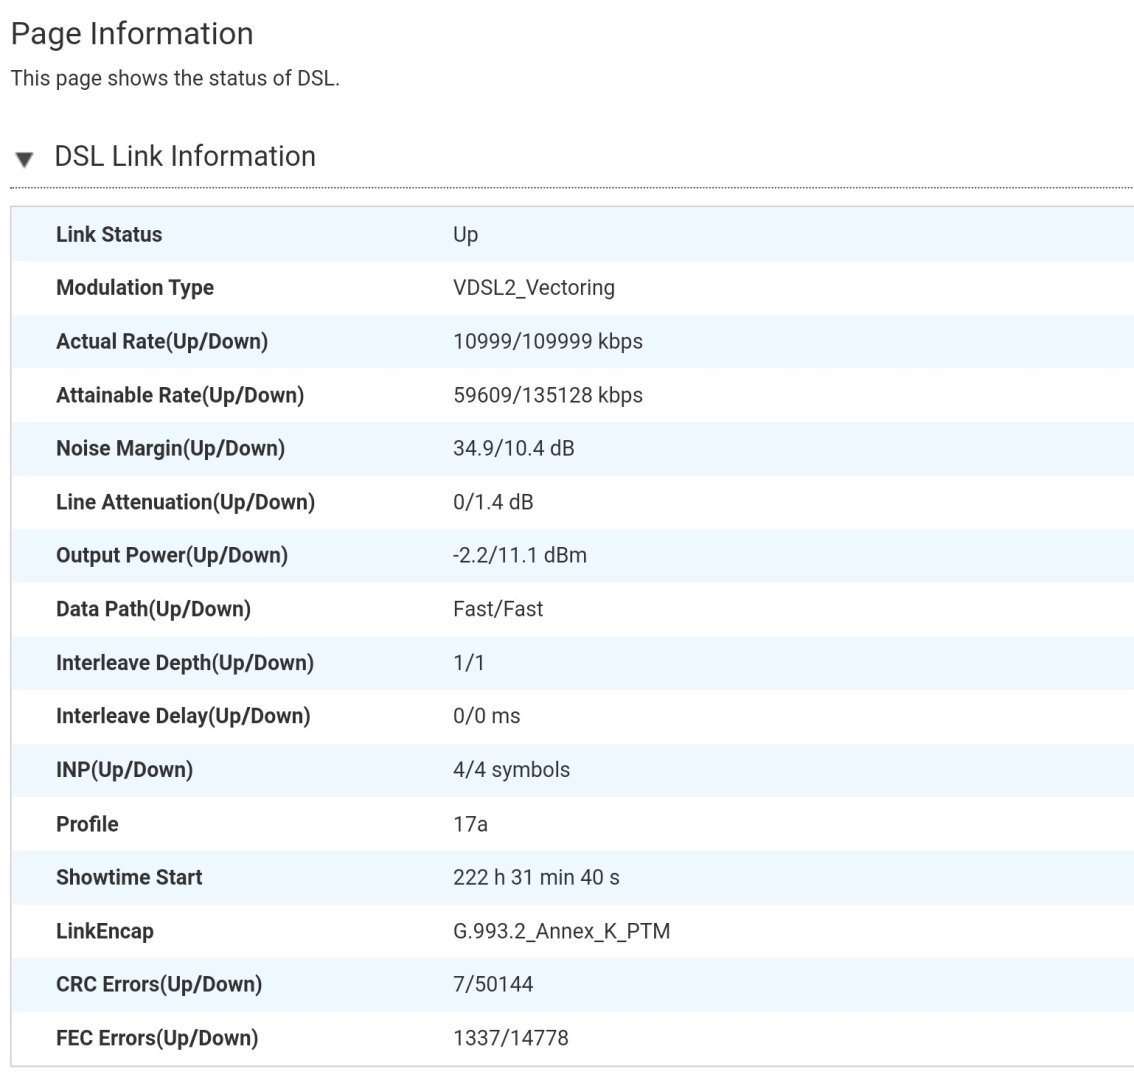Select the LinkEncap value G.993.2_Annex_K_PTM
Image resolution: width=1134 pixels, height=1080 pixels.
561,931
